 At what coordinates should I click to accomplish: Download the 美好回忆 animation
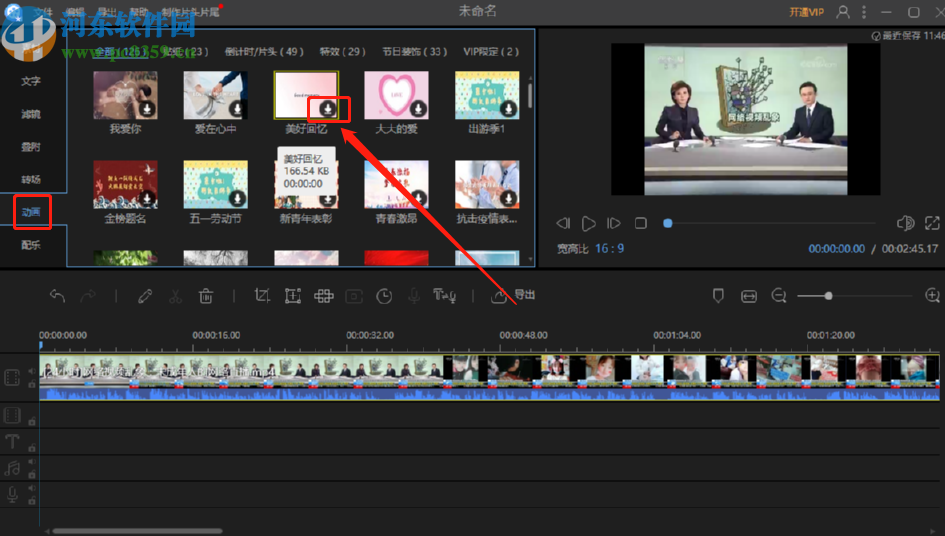(328, 109)
